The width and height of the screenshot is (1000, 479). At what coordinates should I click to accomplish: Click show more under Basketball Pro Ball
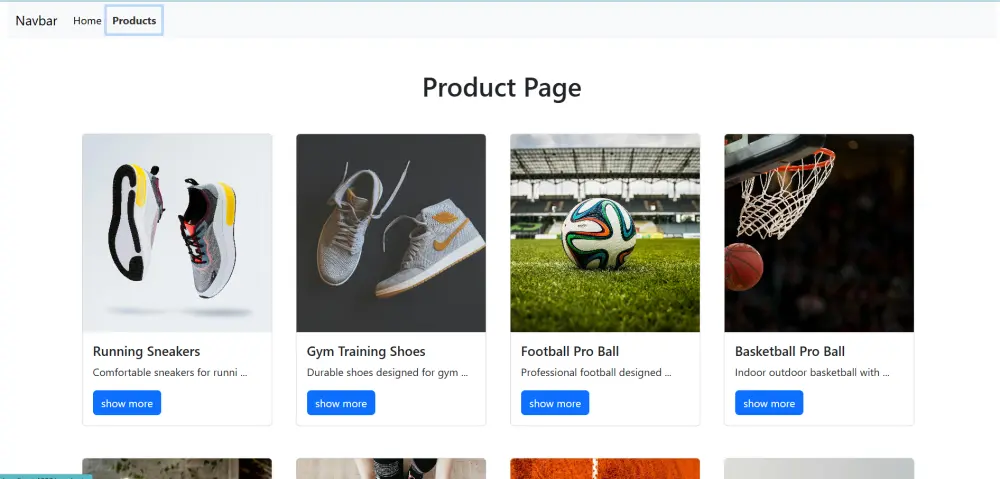(769, 403)
